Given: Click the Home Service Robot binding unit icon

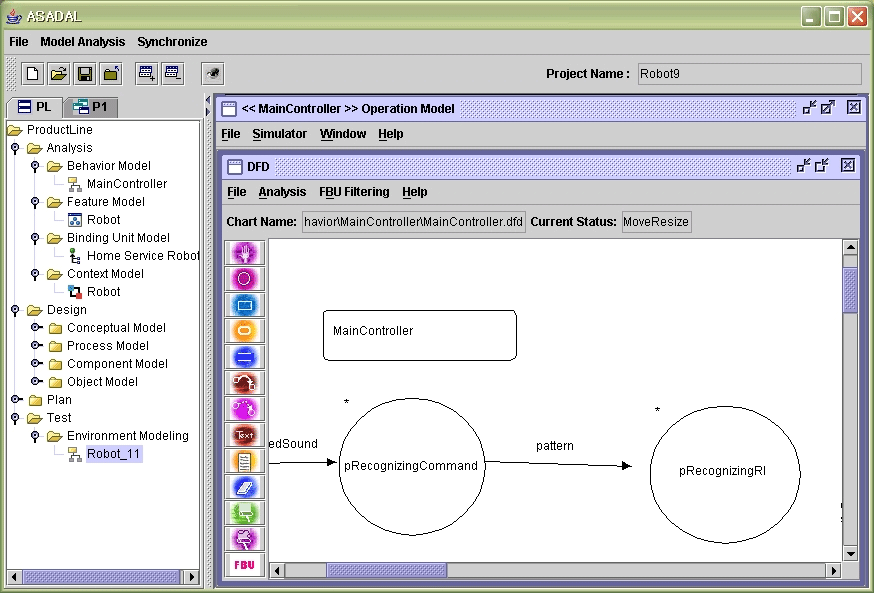Looking at the screenshot, I should (74, 256).
